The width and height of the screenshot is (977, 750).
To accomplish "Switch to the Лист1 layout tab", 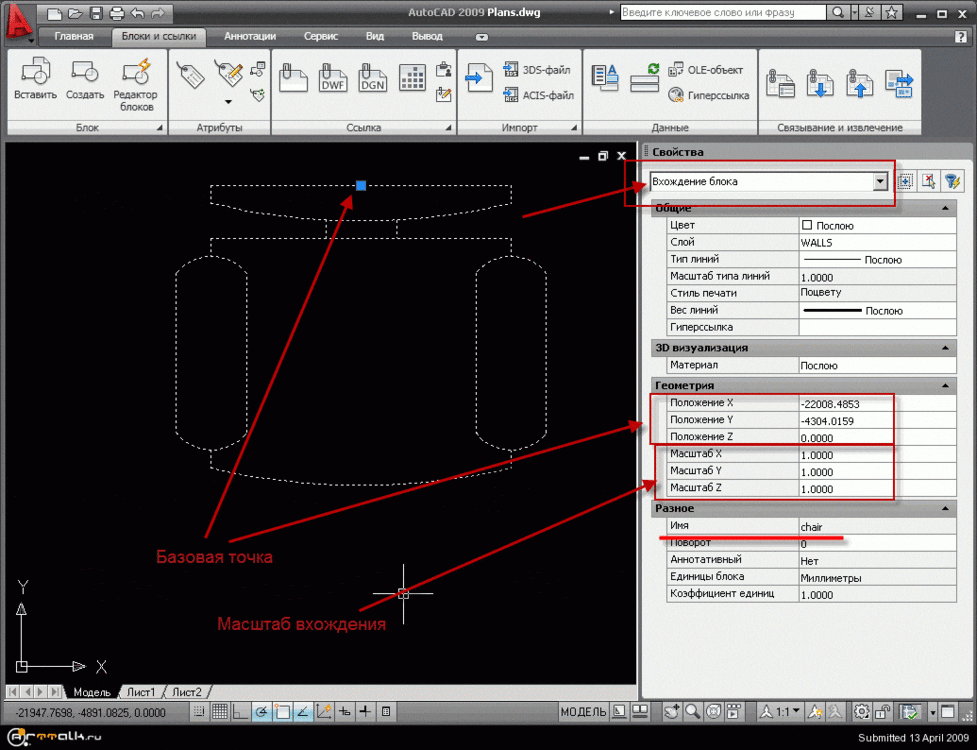I will 140,692.
